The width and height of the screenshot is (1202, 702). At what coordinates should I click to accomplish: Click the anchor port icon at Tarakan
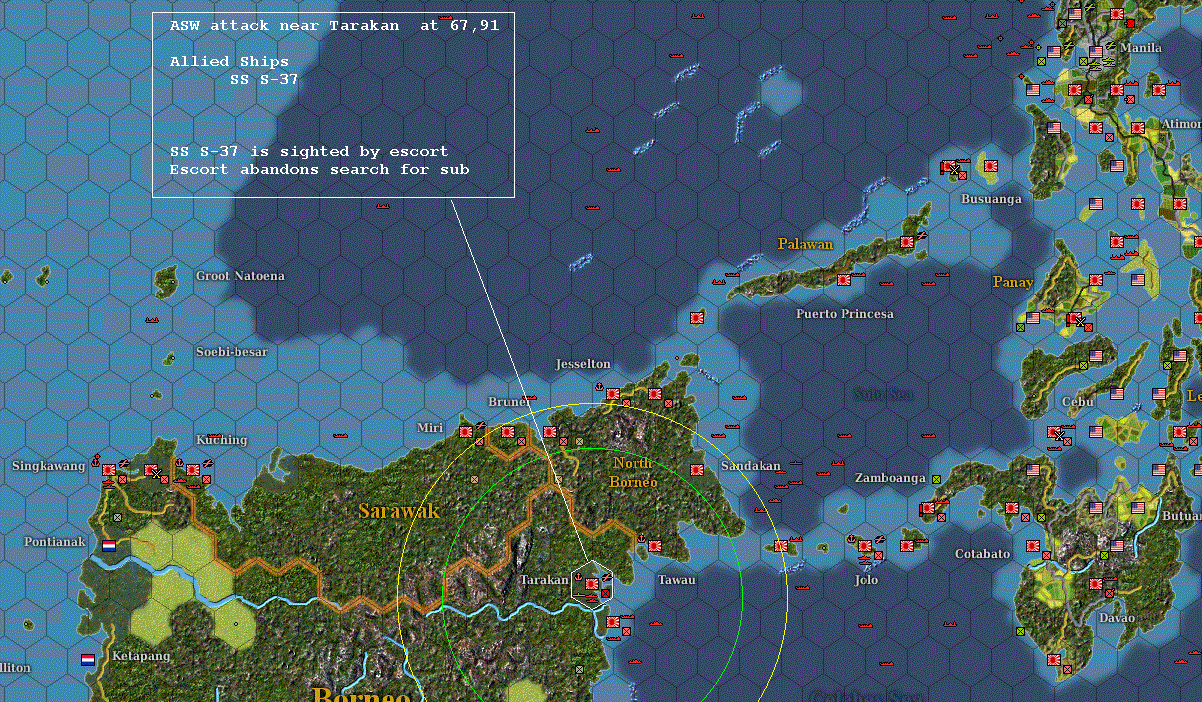pos(578,577)
